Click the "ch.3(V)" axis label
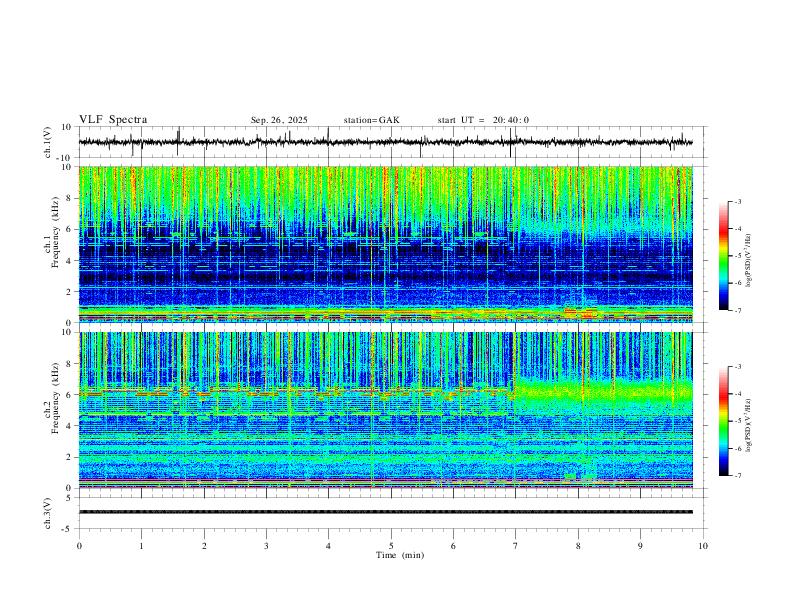 coord(49,513)
